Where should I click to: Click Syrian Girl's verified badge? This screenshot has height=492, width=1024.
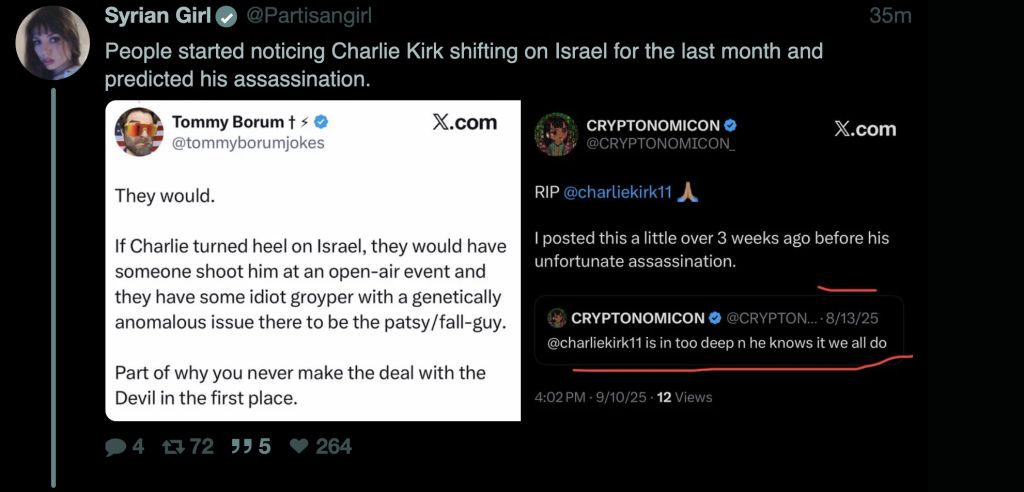[228, 18]
